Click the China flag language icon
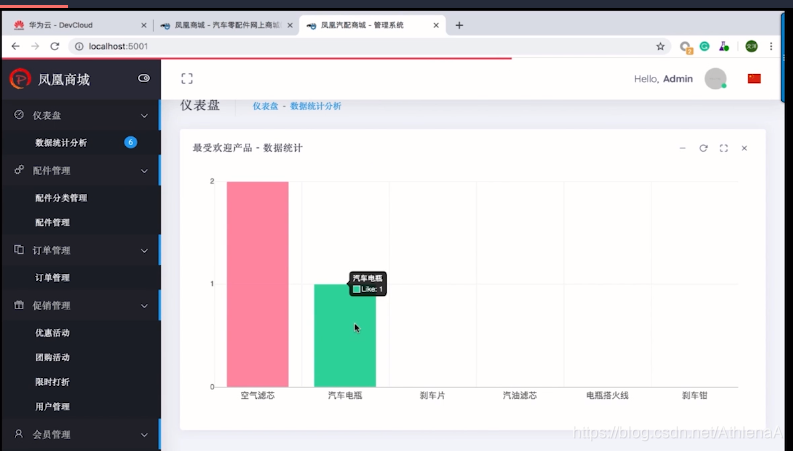This screenshot has width=793, height=451. (x=754, y=78)
